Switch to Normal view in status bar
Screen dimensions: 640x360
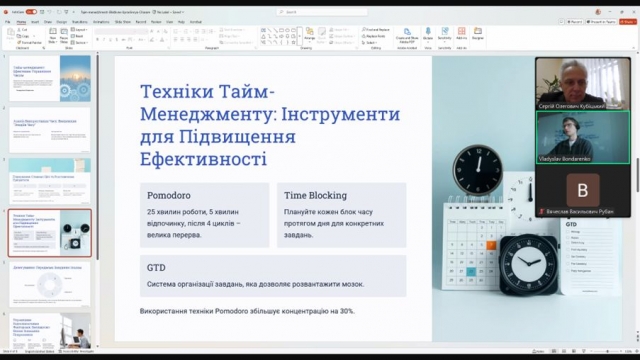[x=554, y=351]
